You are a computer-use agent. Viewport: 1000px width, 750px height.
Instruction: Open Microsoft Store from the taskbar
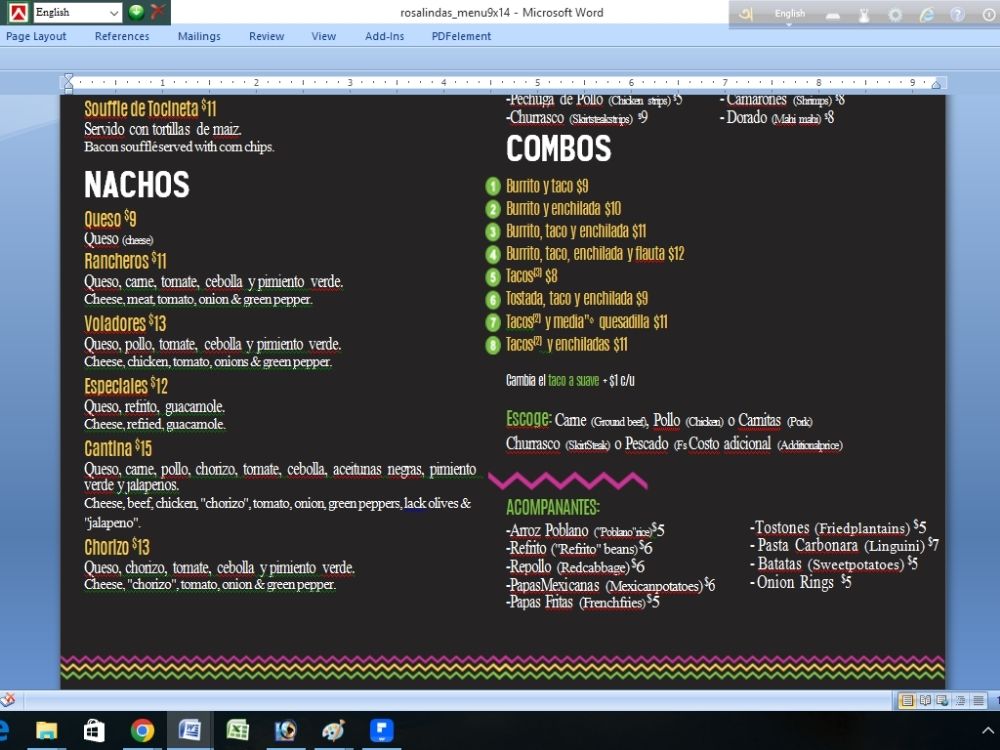coord(94,730)
